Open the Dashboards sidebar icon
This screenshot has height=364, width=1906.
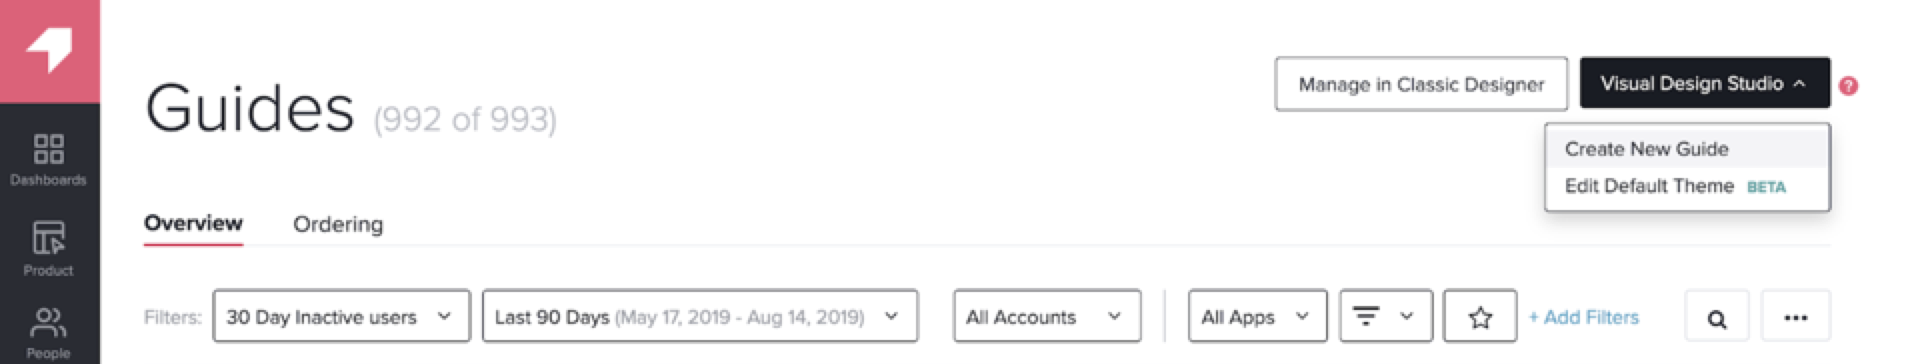pyautogui.click(x=48, y=160)
